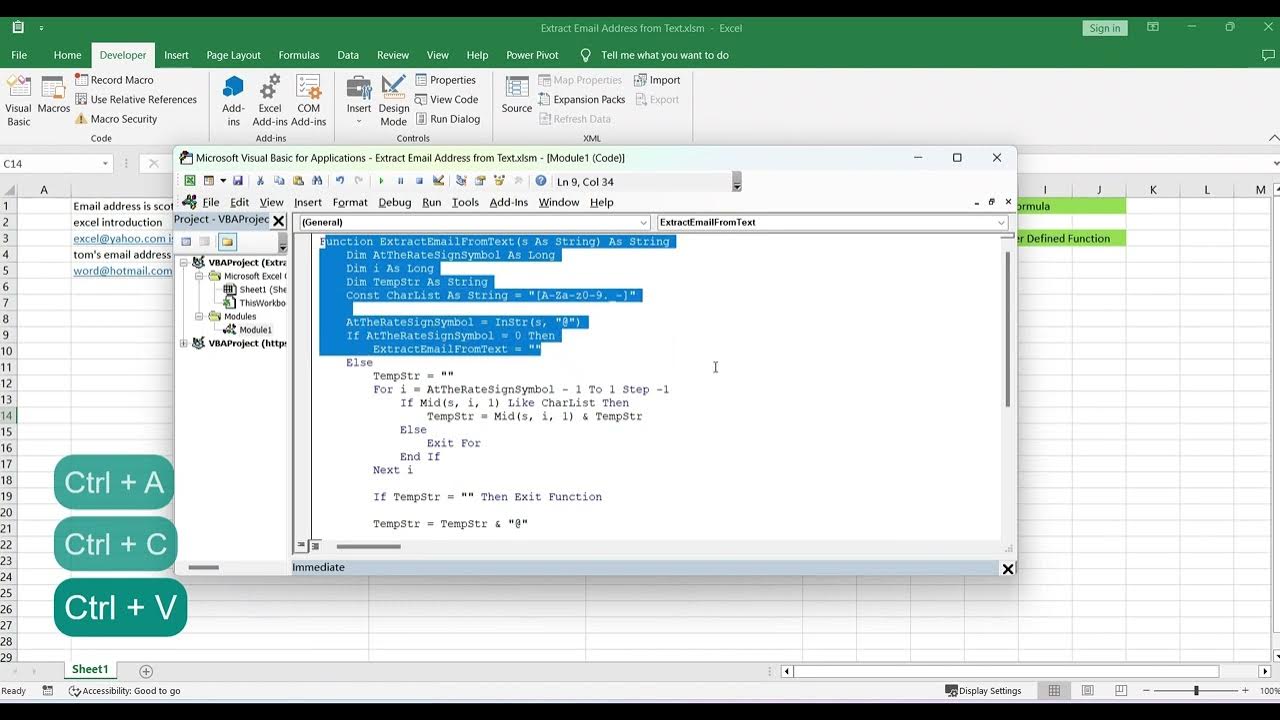Click the Cut scissors icon in VBA toolbar

pos(260,181)
